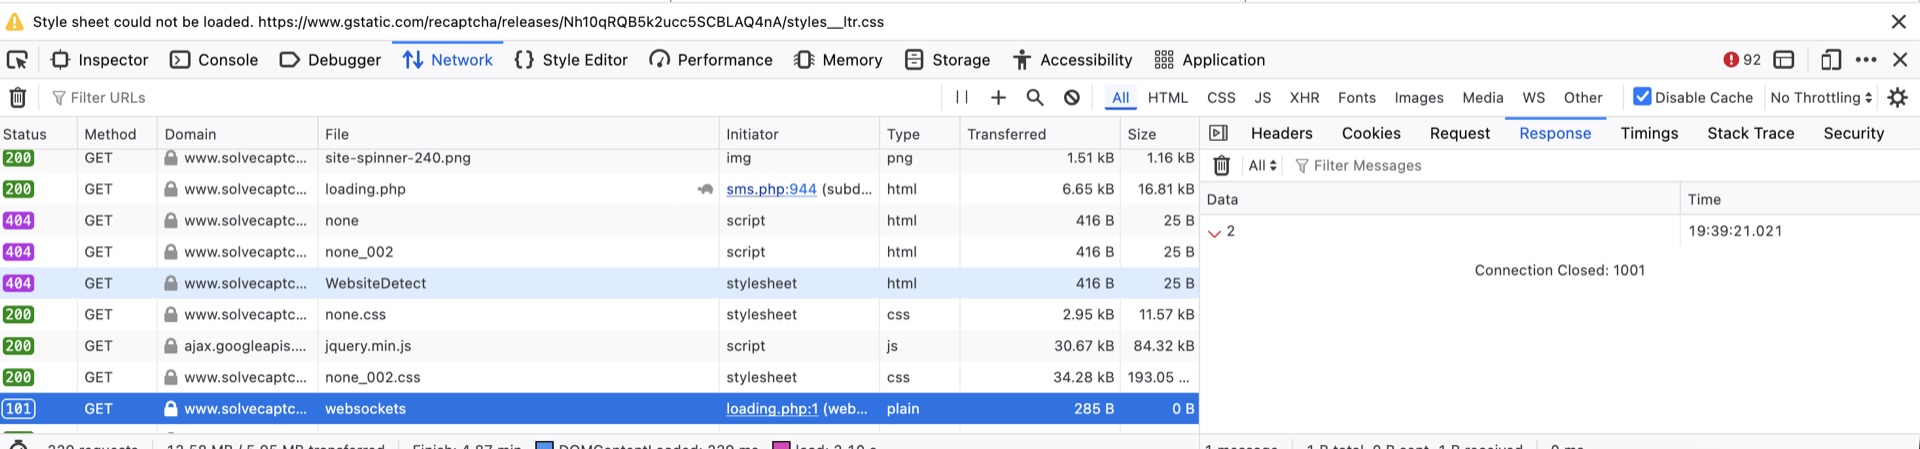Toggle the responsive design mode icon
Screen dimensions: 1920x449
[1830, 60]
